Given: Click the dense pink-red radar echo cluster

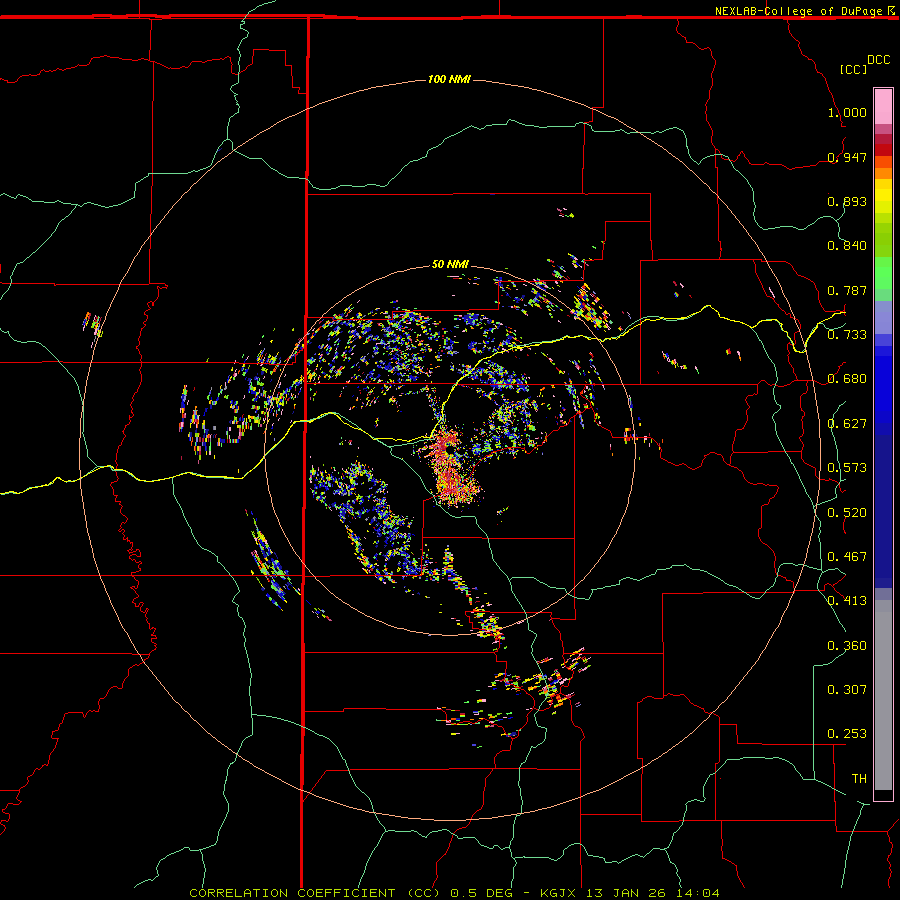Looking at the screenshot, I should click(451, 468).
